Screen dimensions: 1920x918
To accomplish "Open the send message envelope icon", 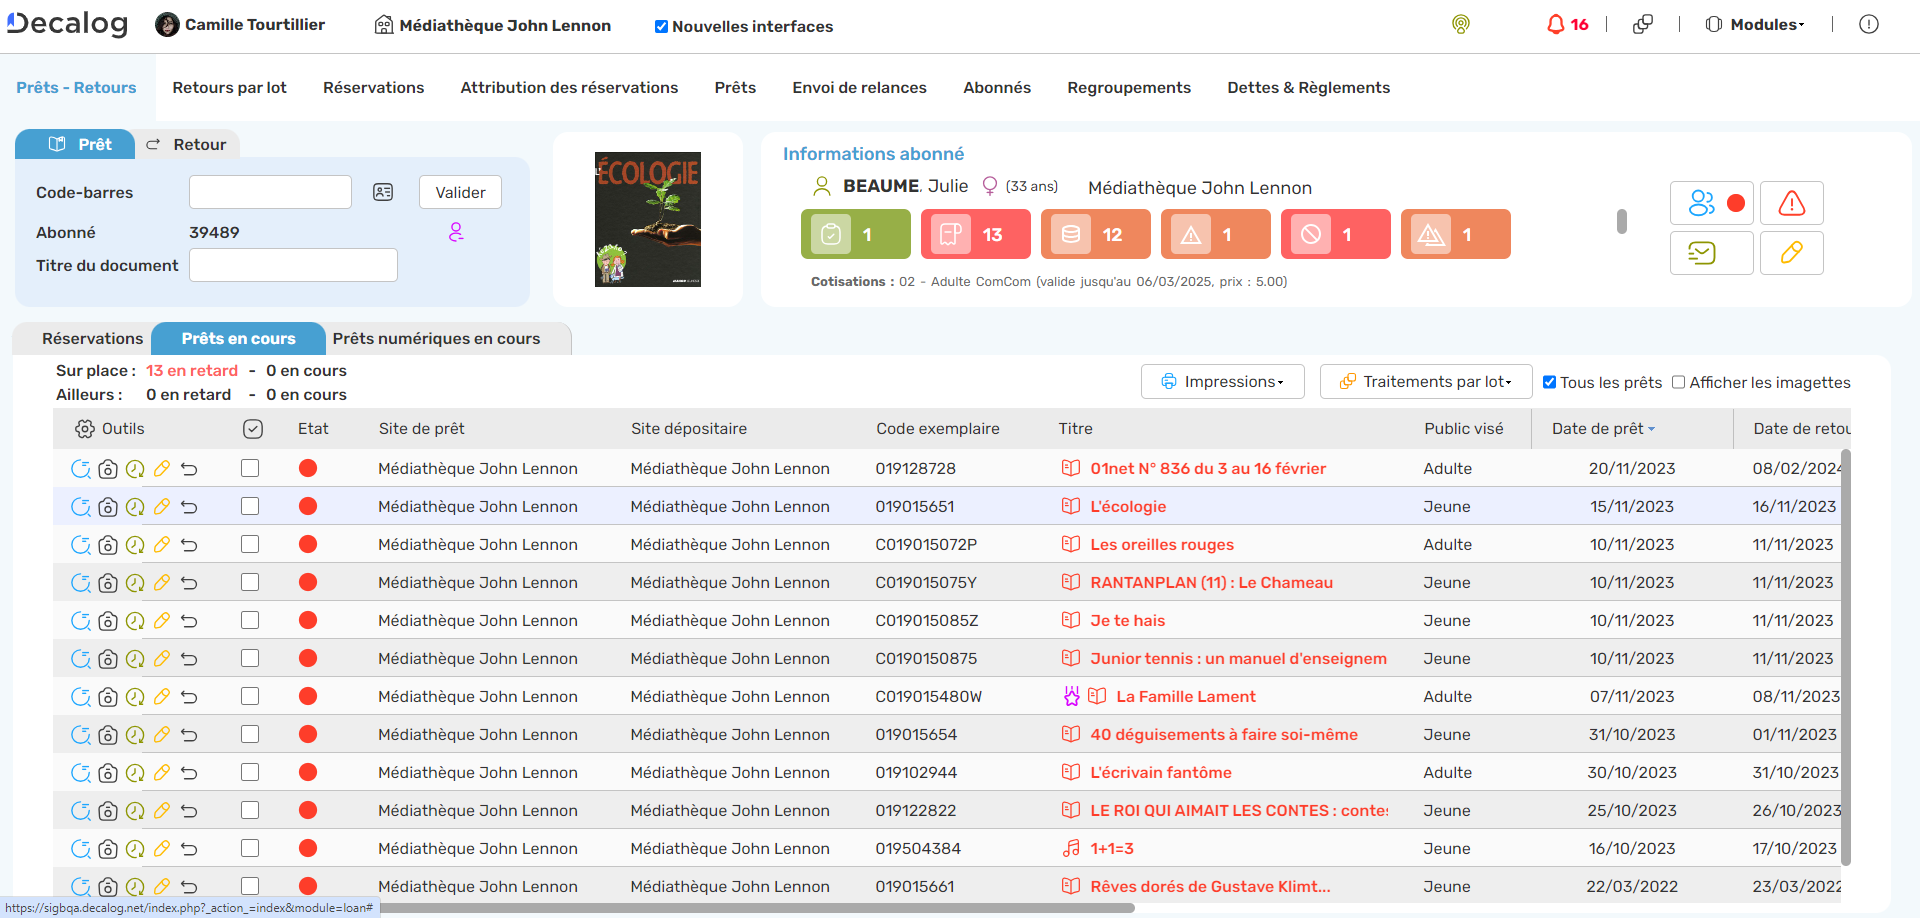I will coord(1711,253).
